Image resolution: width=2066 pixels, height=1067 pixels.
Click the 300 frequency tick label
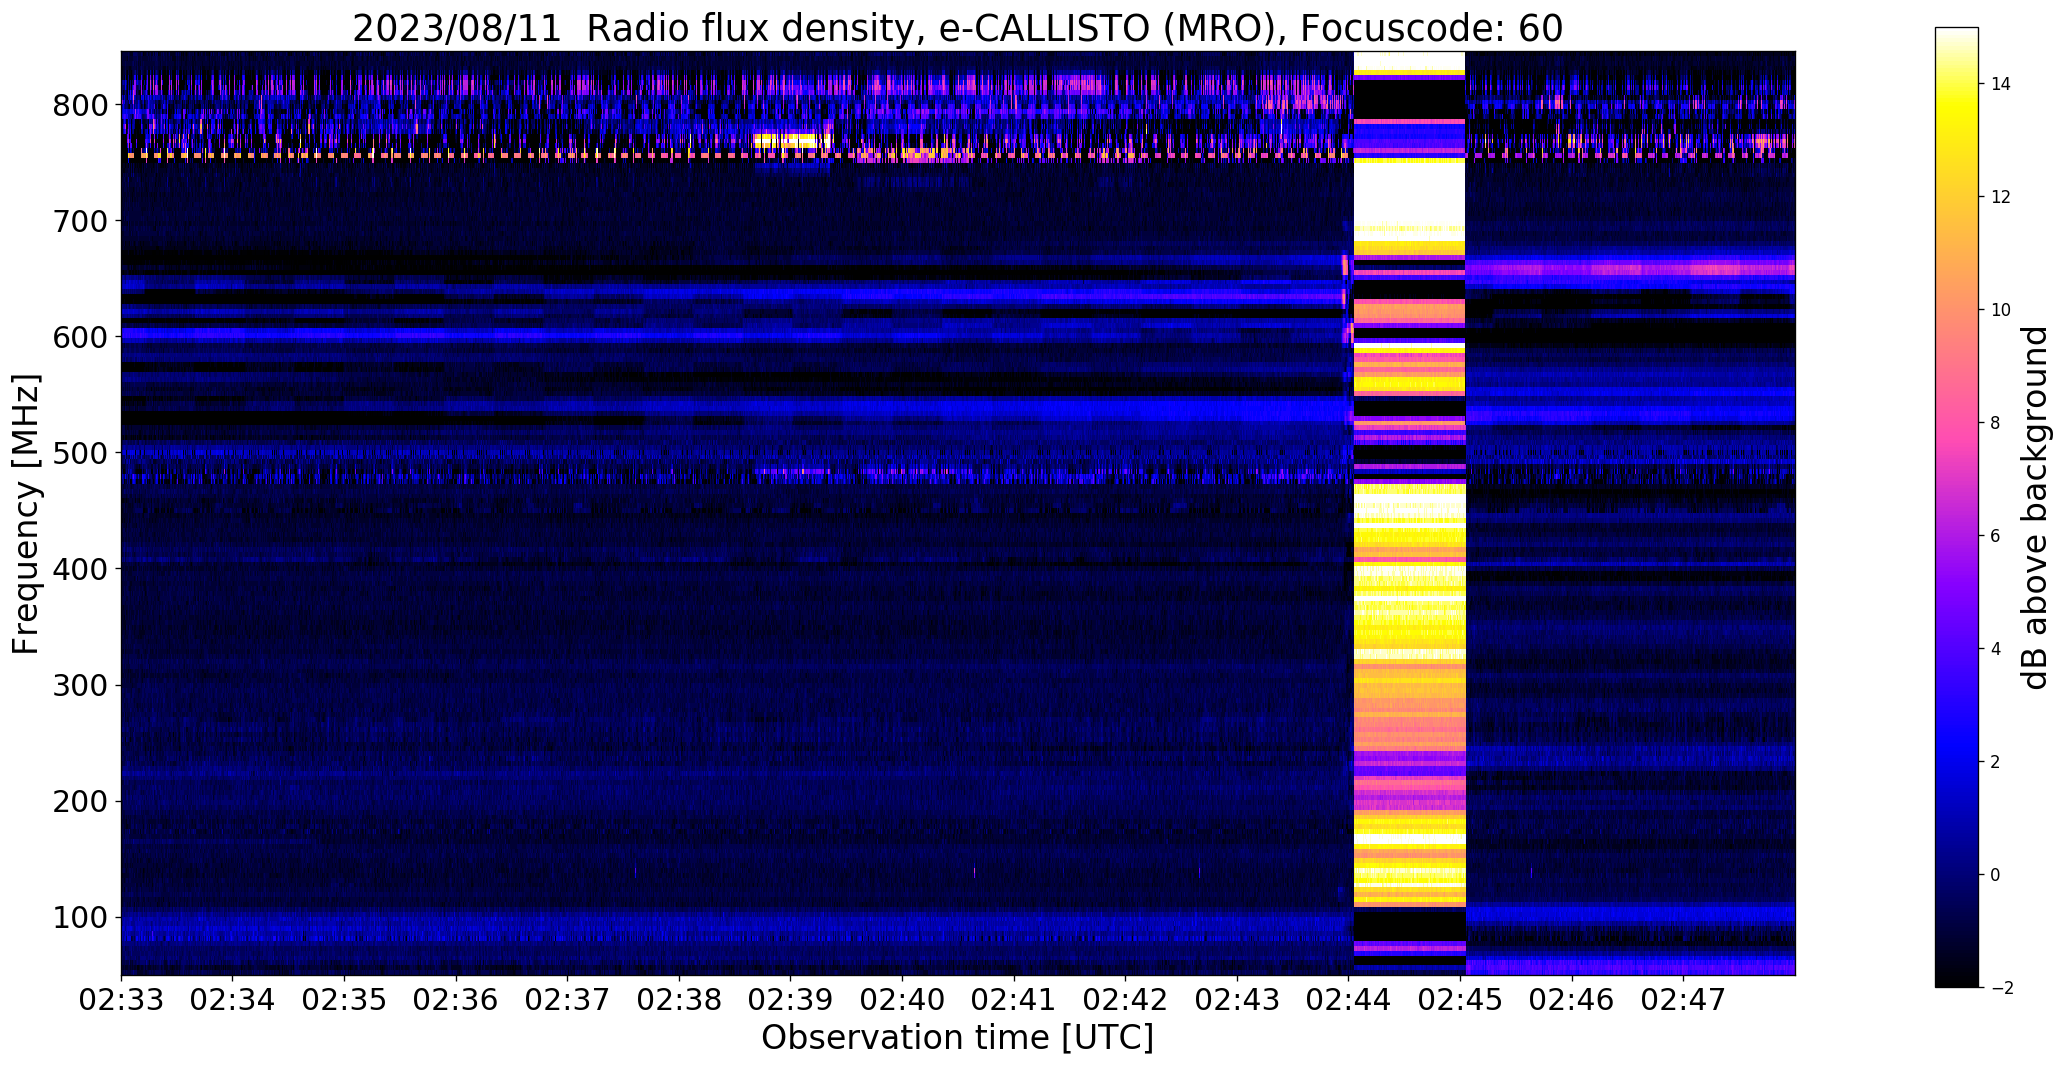(80, 685)
